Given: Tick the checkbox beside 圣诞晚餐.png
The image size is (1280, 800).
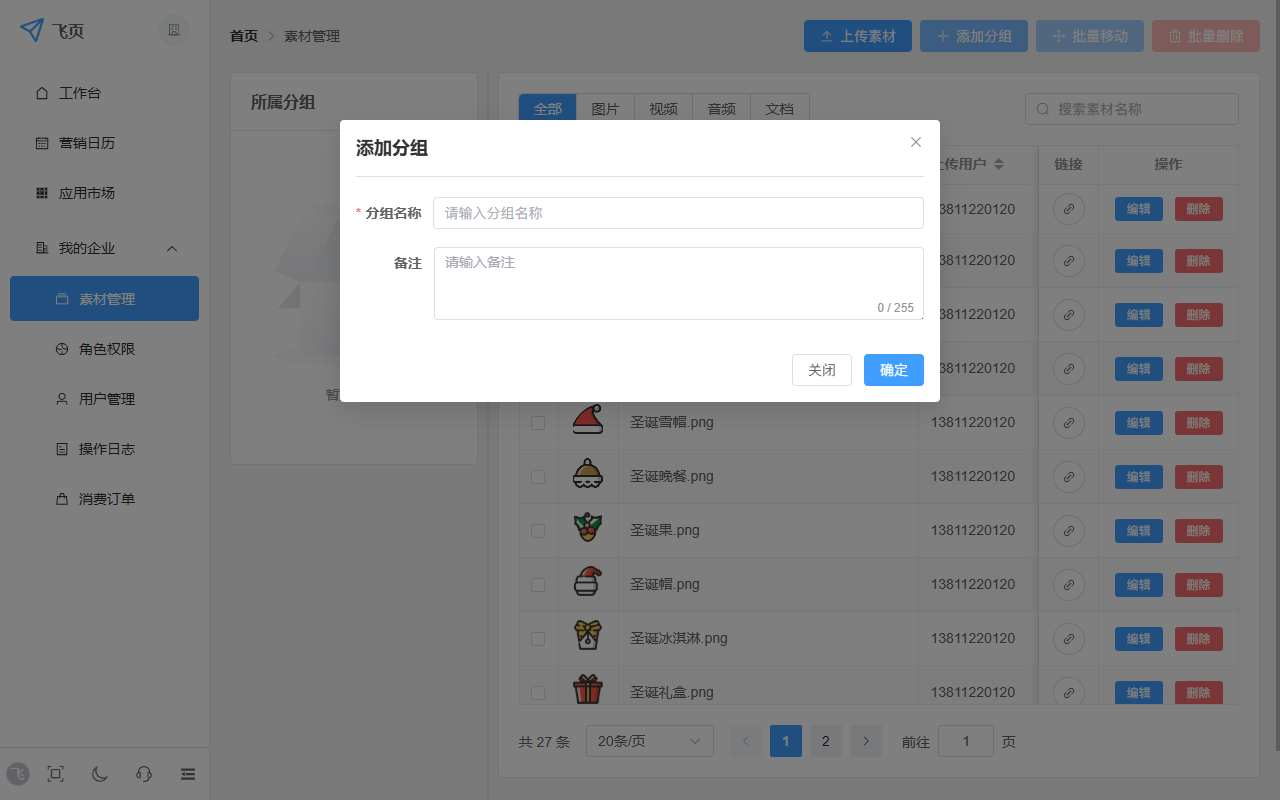Looking at the screenshot, I should click(538, 476).
